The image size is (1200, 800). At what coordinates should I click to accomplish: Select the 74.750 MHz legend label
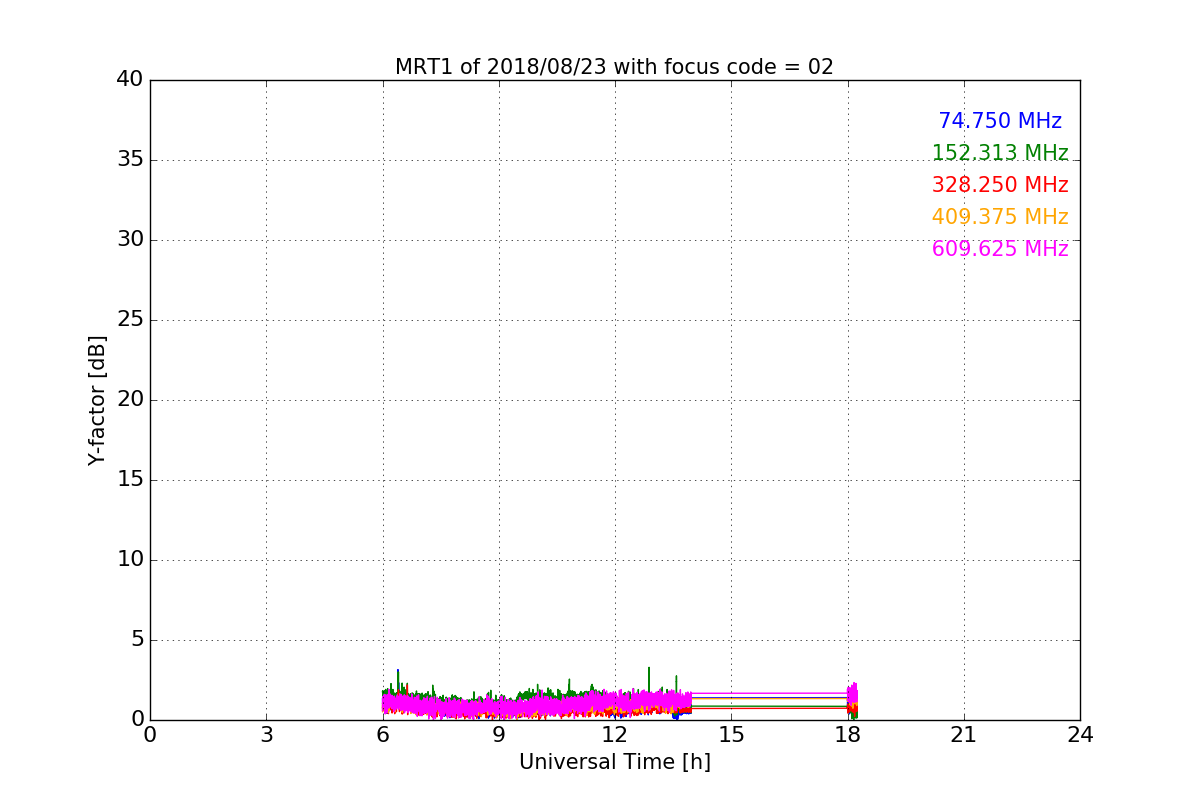pyautogui.click(x=1000, y=121)
